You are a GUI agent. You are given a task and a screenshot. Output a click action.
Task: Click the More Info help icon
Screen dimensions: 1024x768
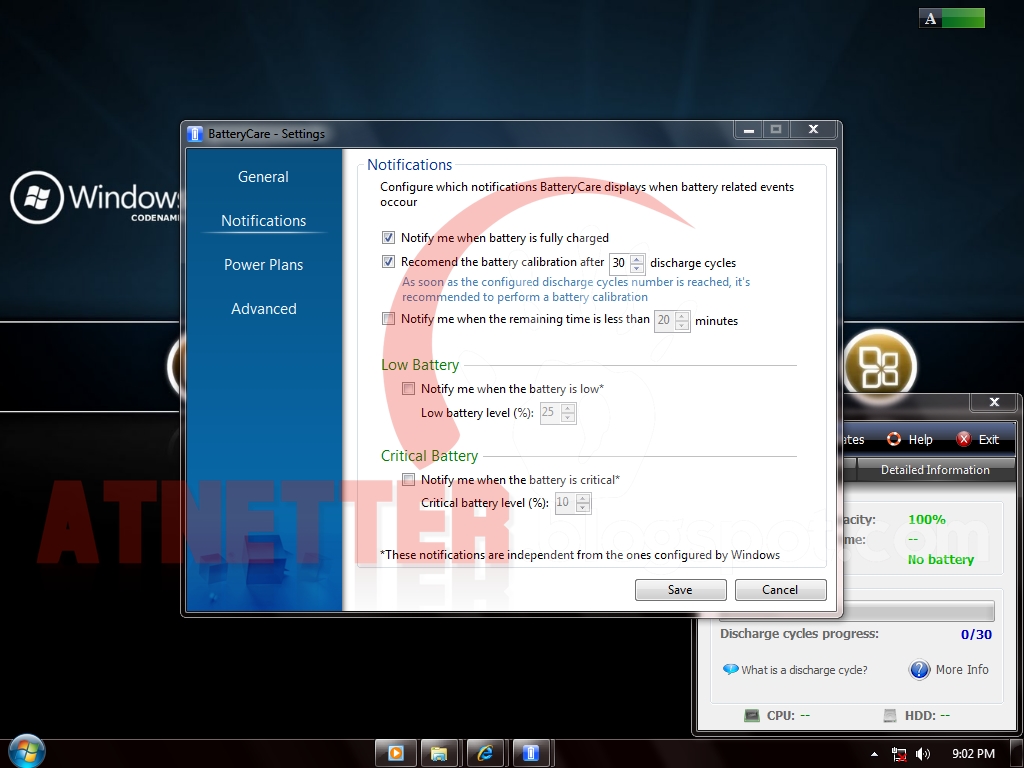tap(920, 669)
